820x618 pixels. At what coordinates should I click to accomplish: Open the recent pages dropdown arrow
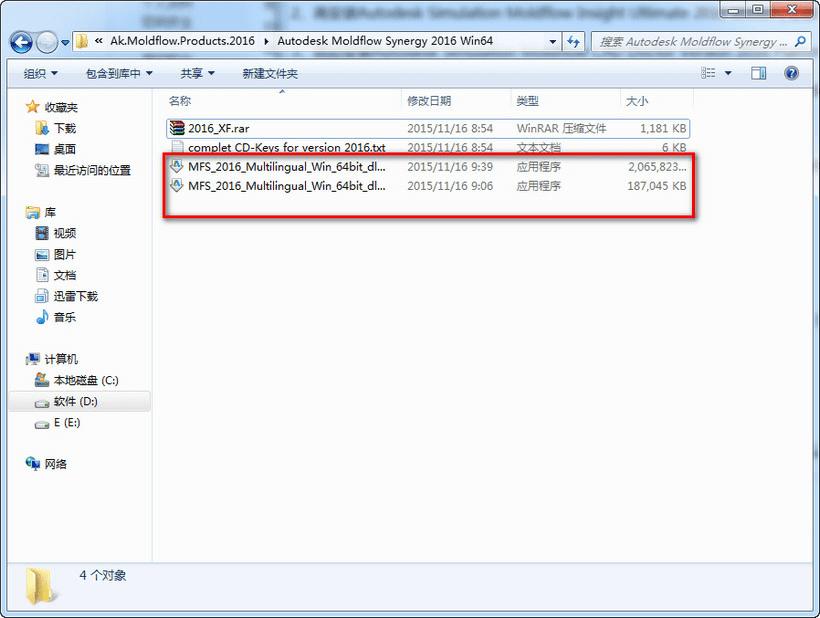pos(65,43)
